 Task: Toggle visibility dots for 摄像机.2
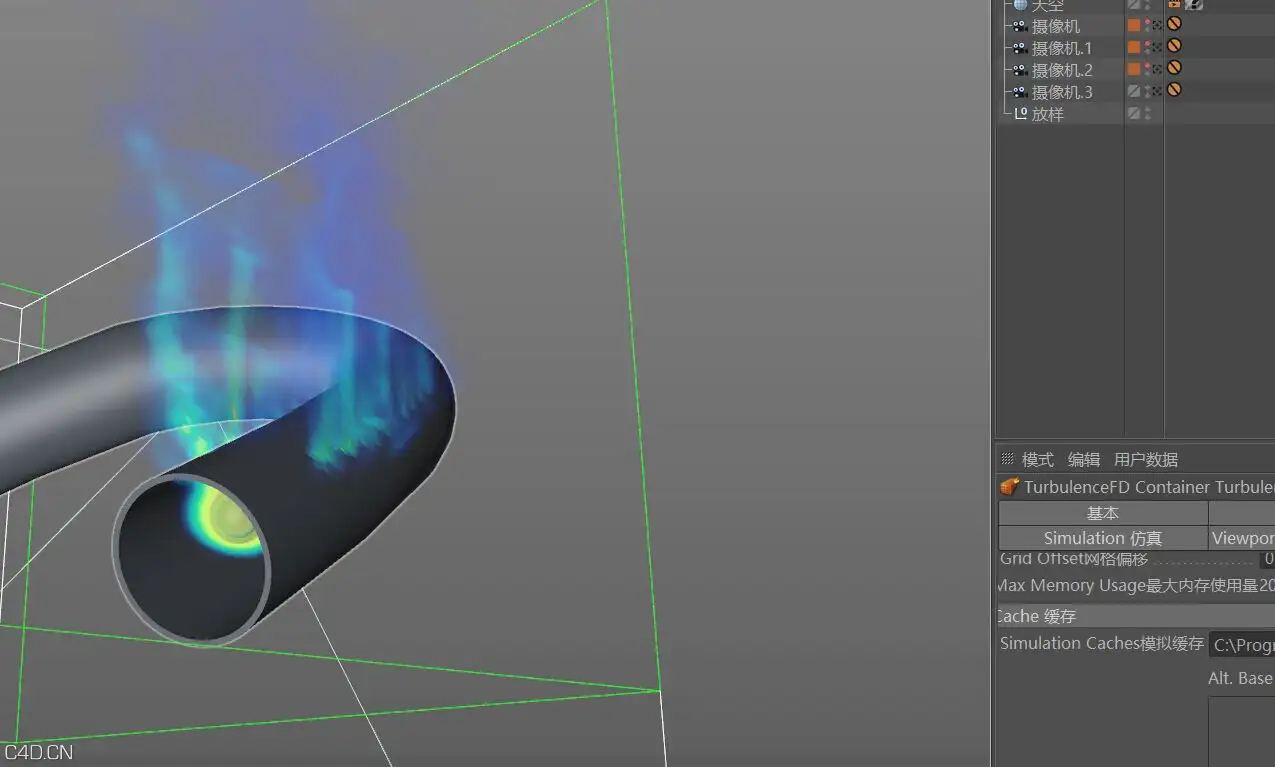coord(1147,69)
